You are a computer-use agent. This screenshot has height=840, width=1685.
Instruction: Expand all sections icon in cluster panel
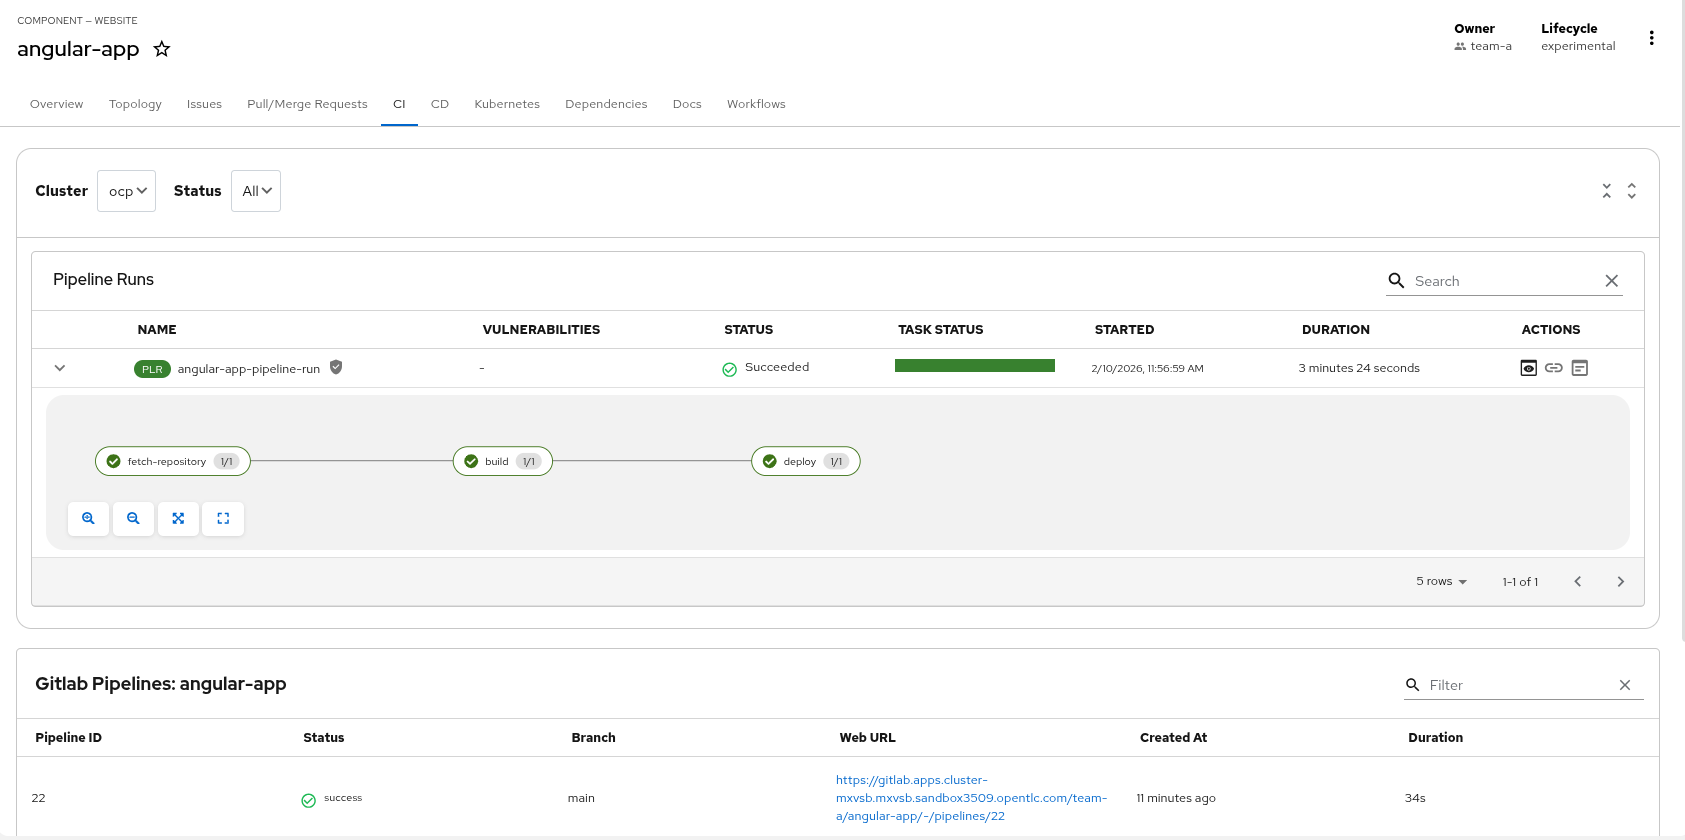(x=1631, y=191)
